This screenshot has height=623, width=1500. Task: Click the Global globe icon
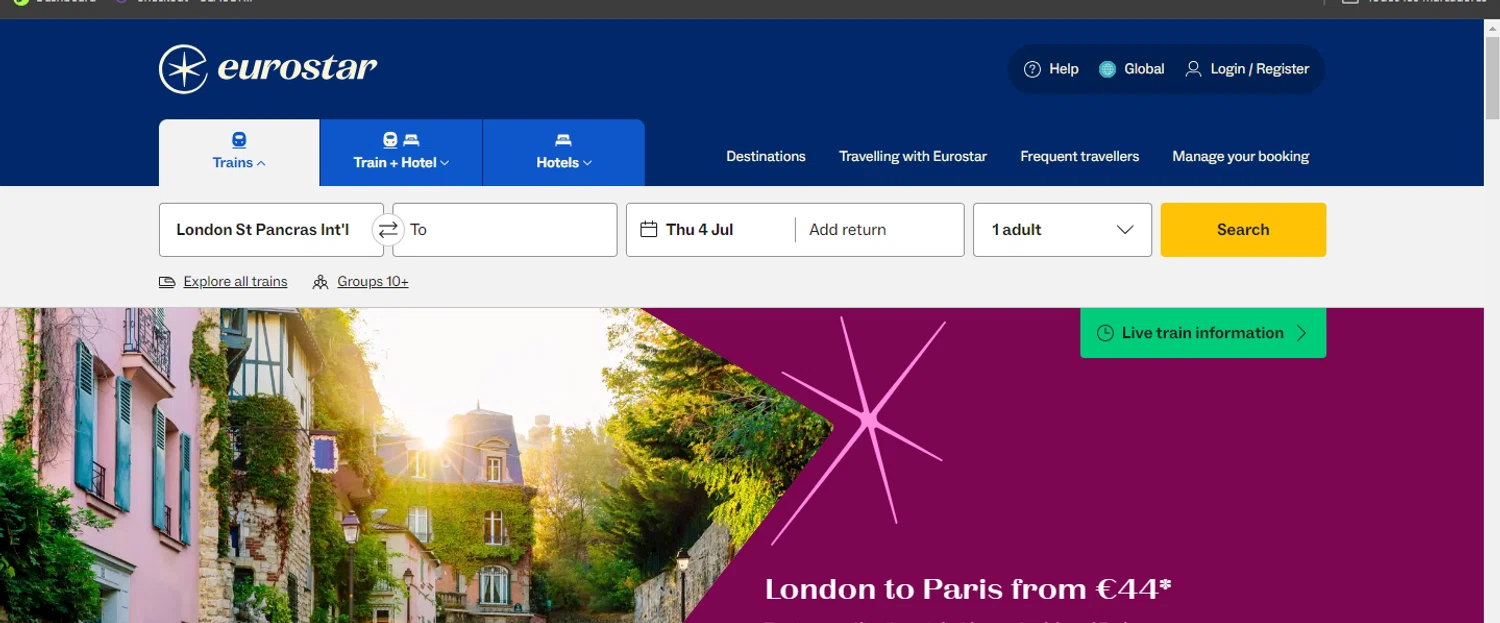pyautogui.click(x=1107, y=69)
